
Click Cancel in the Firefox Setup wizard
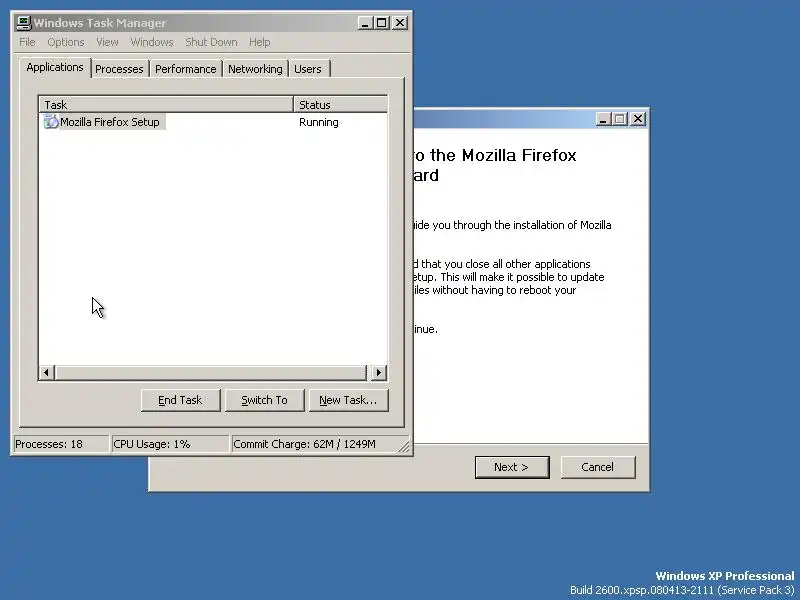[x=598, y=467]
